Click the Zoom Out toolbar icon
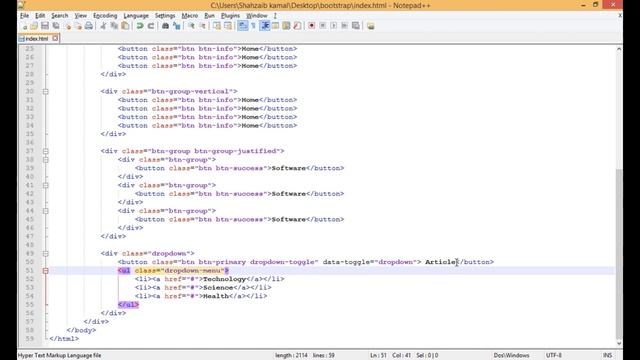The height and width of the screenshot is (360, 640). (202, 26)
